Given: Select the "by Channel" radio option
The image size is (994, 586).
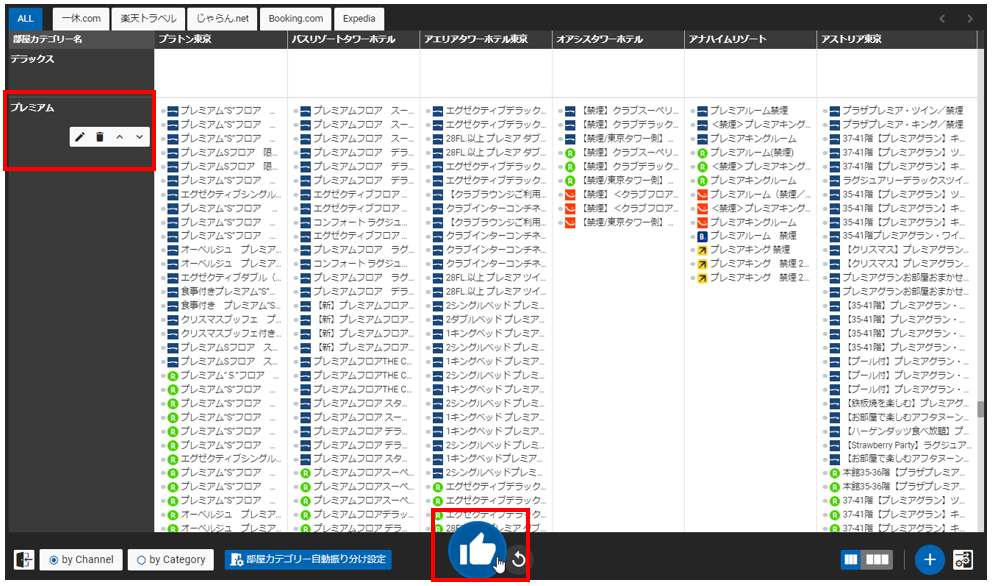Looking at the screenshot, I should tap(82, 560).
